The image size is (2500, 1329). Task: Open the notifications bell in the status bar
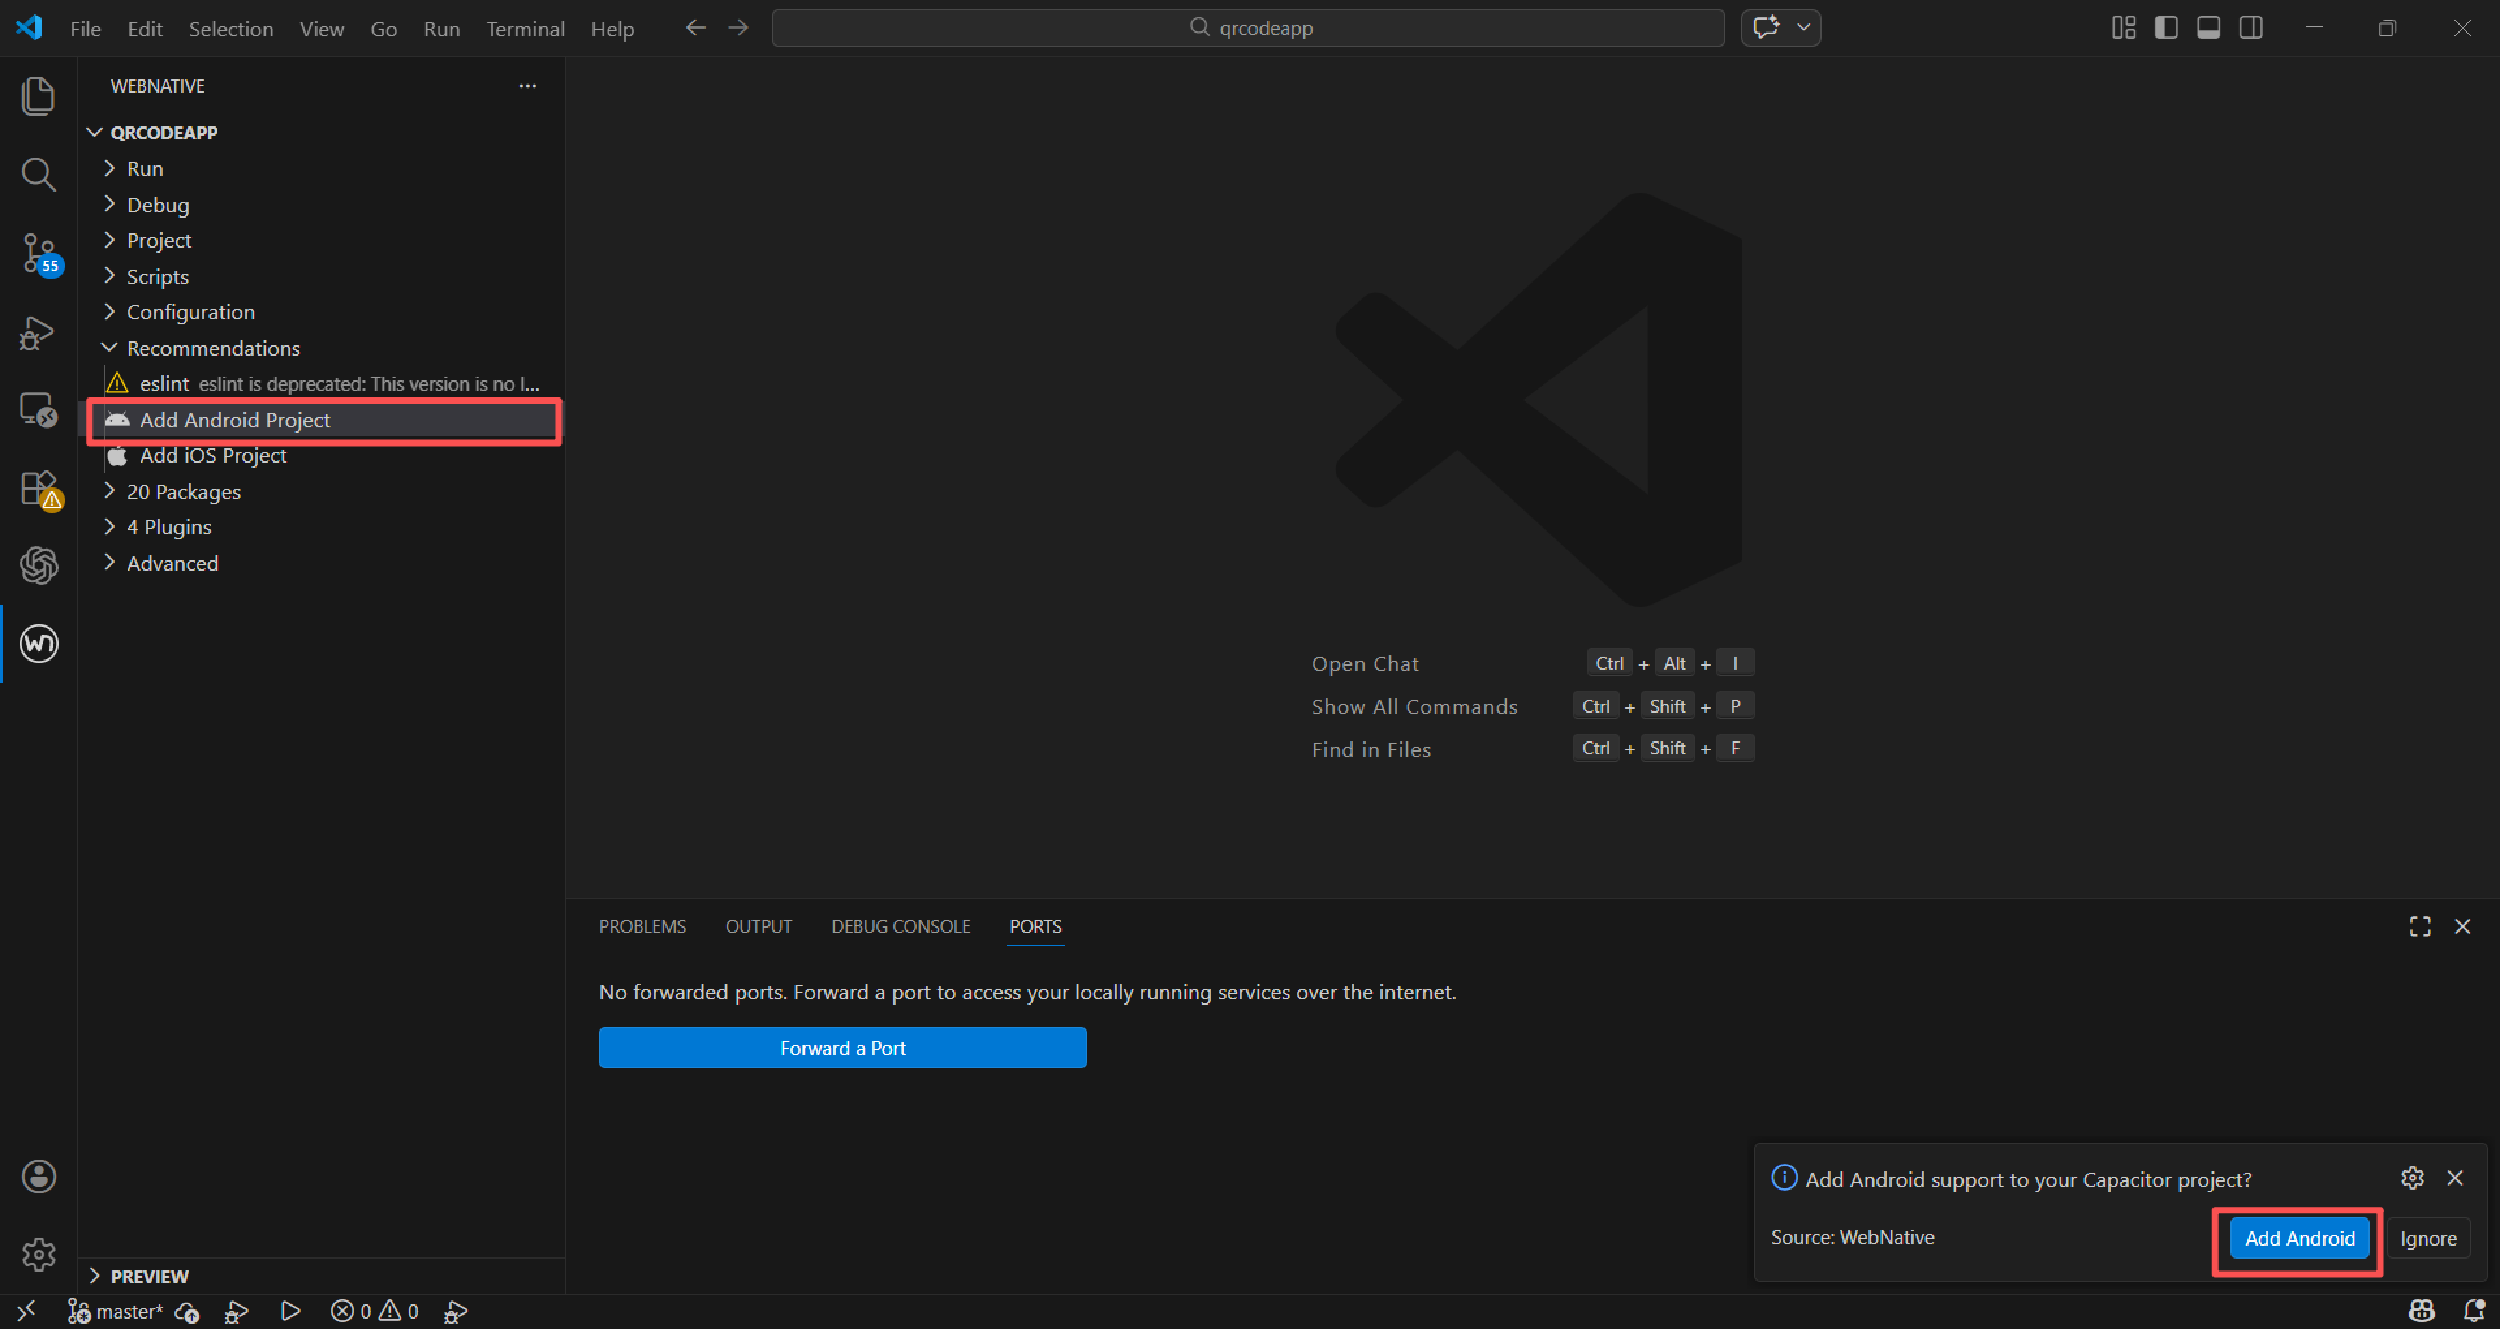[2474, 1311]
